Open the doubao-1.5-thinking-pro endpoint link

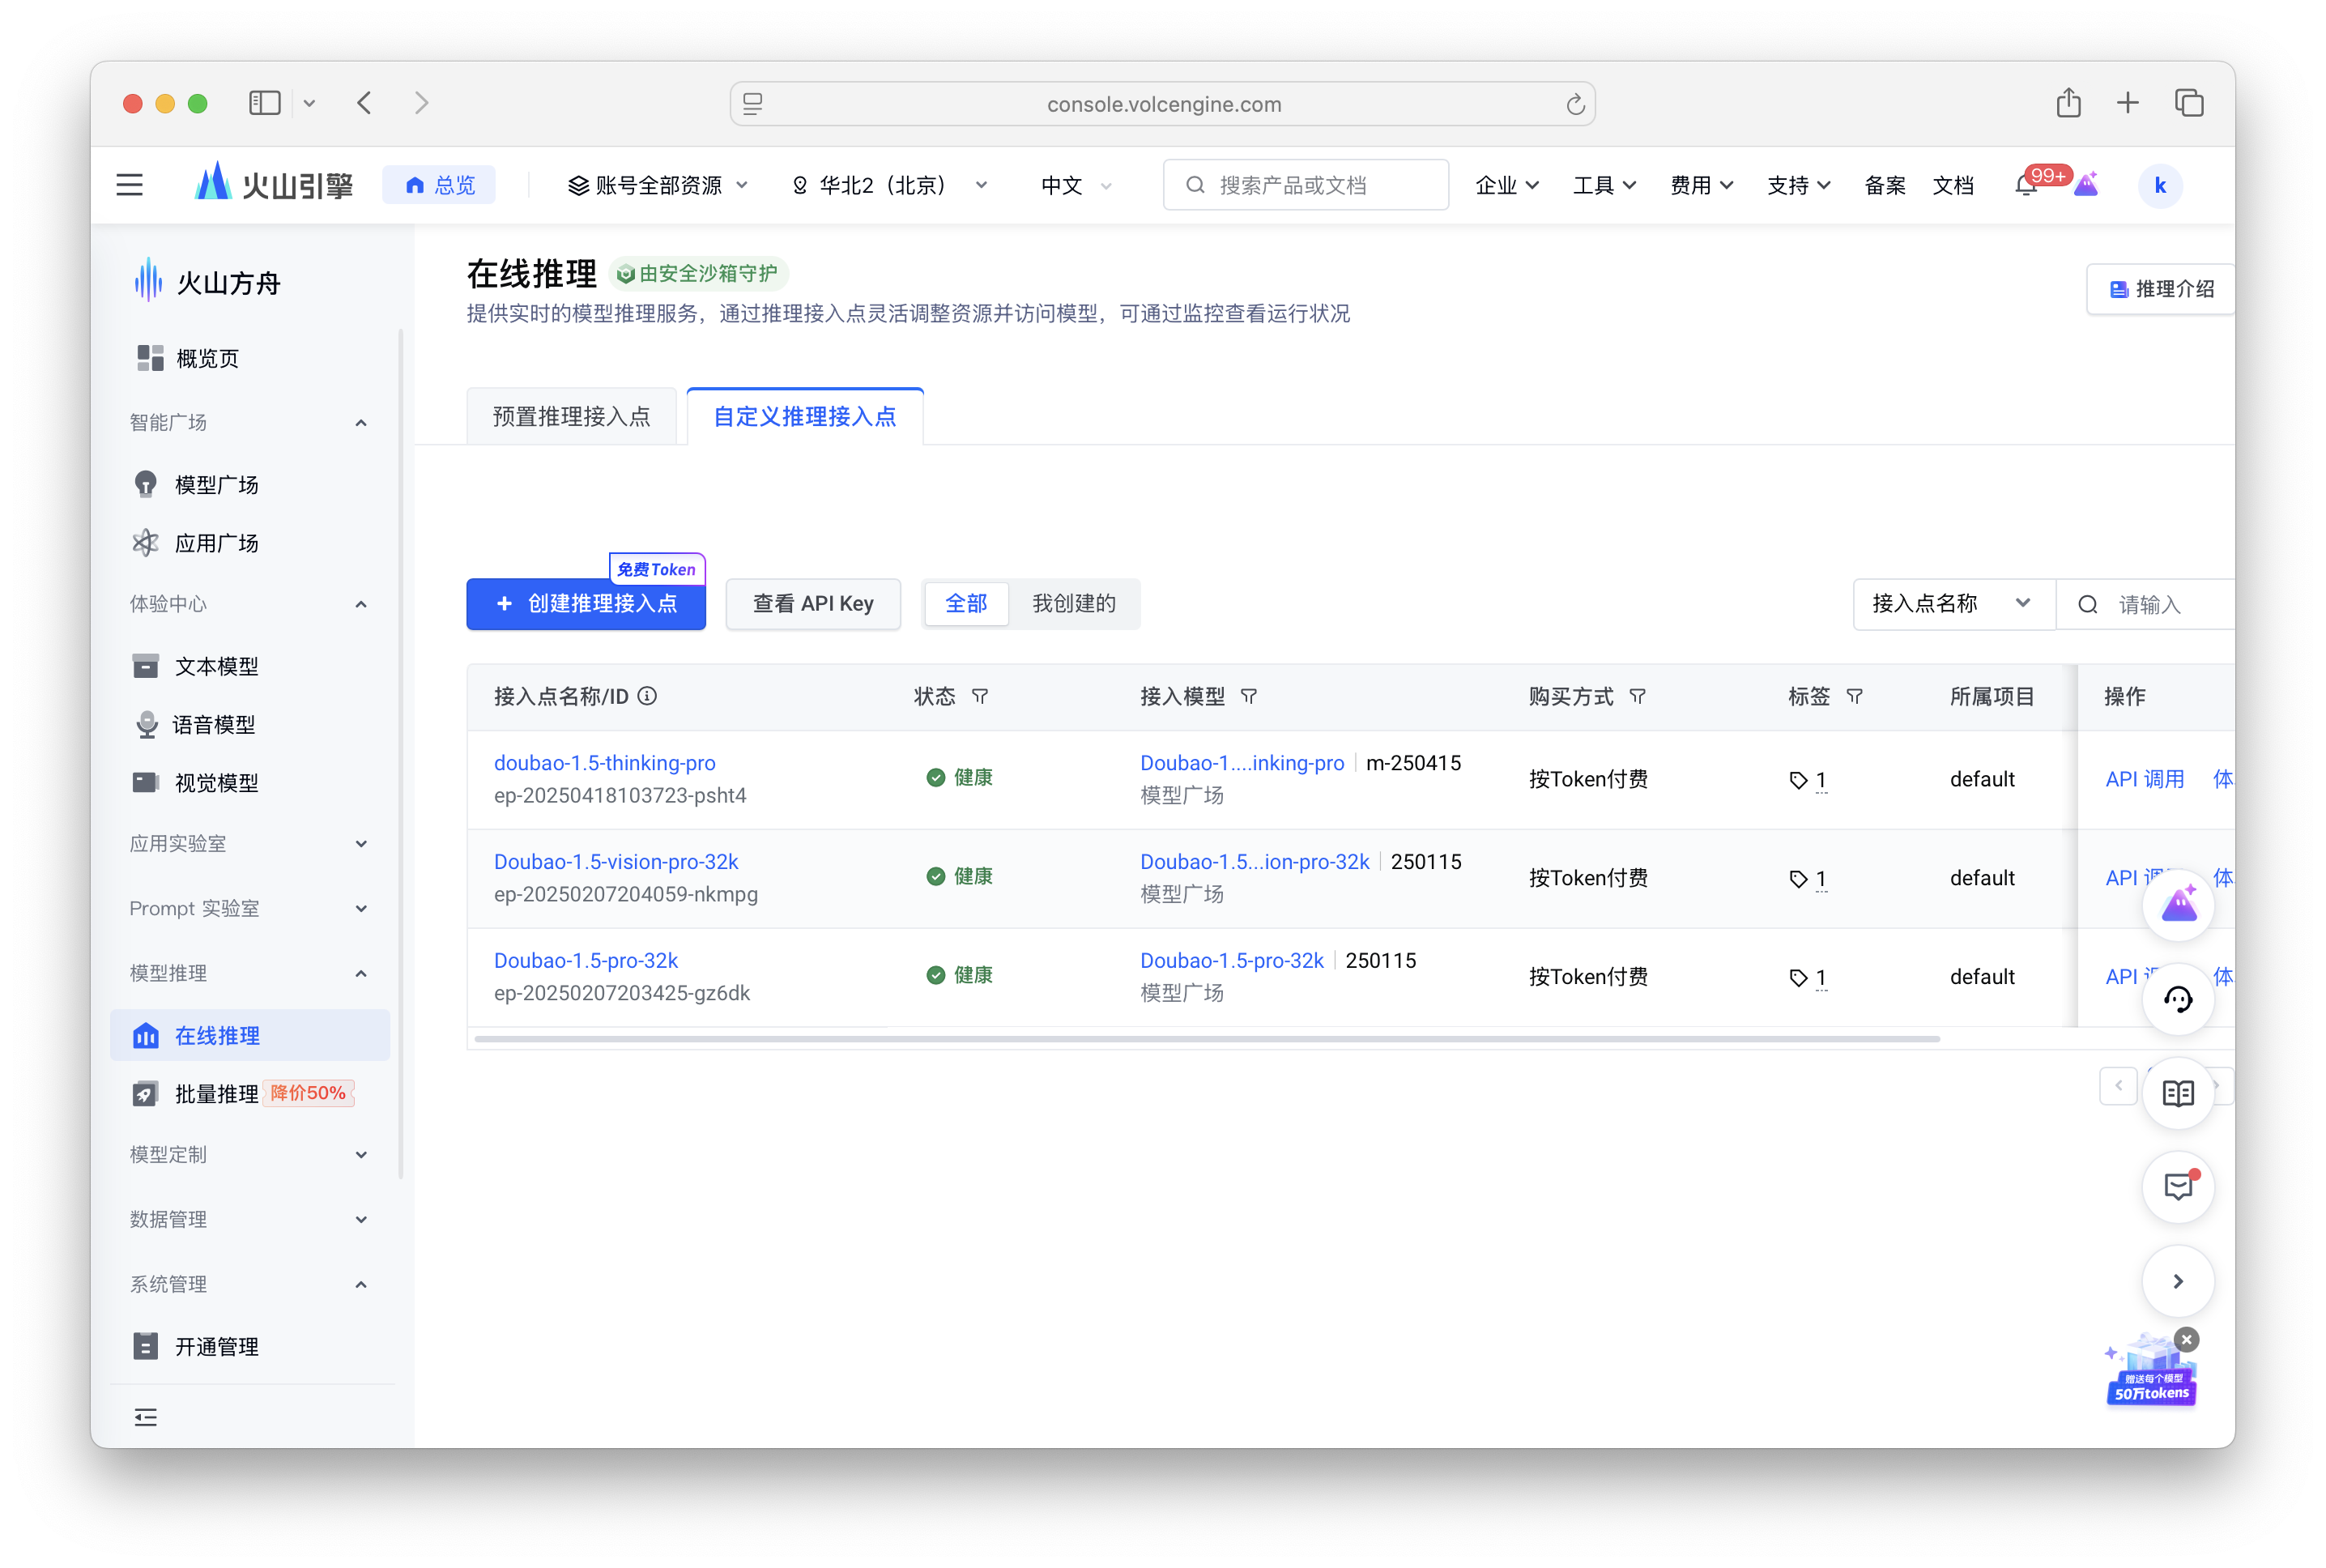tap(604, 763)
